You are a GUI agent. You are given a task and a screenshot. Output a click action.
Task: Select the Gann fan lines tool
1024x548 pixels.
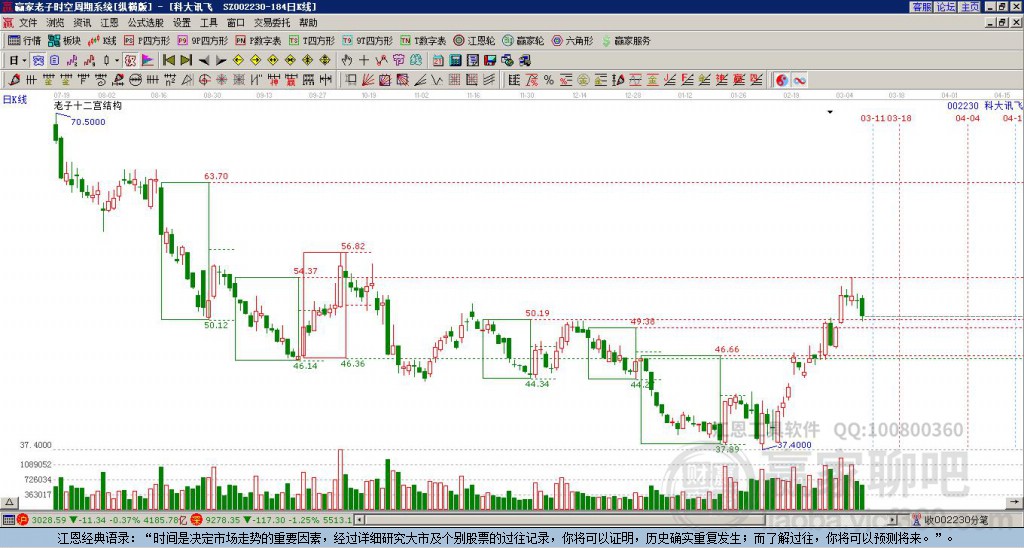[368, 80]
